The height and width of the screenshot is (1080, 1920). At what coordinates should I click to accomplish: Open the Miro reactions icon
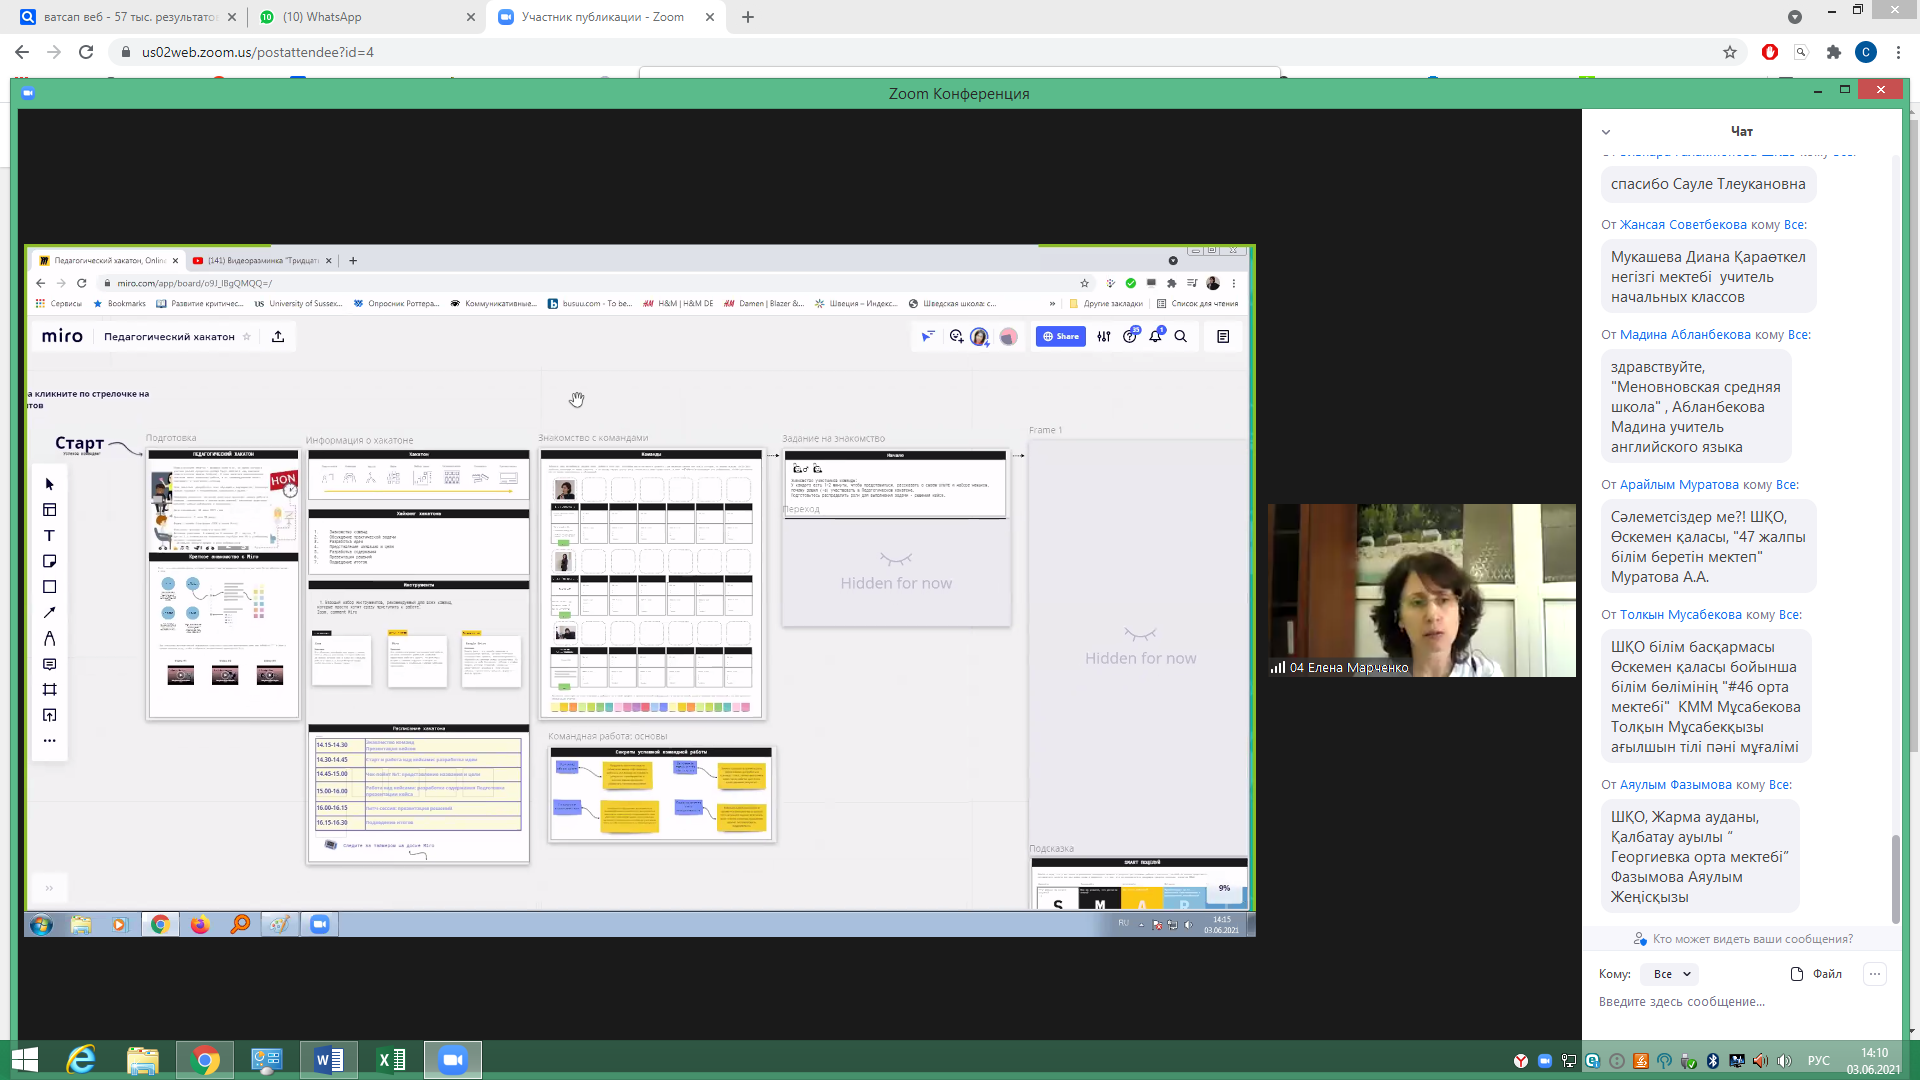coord(956,337)
